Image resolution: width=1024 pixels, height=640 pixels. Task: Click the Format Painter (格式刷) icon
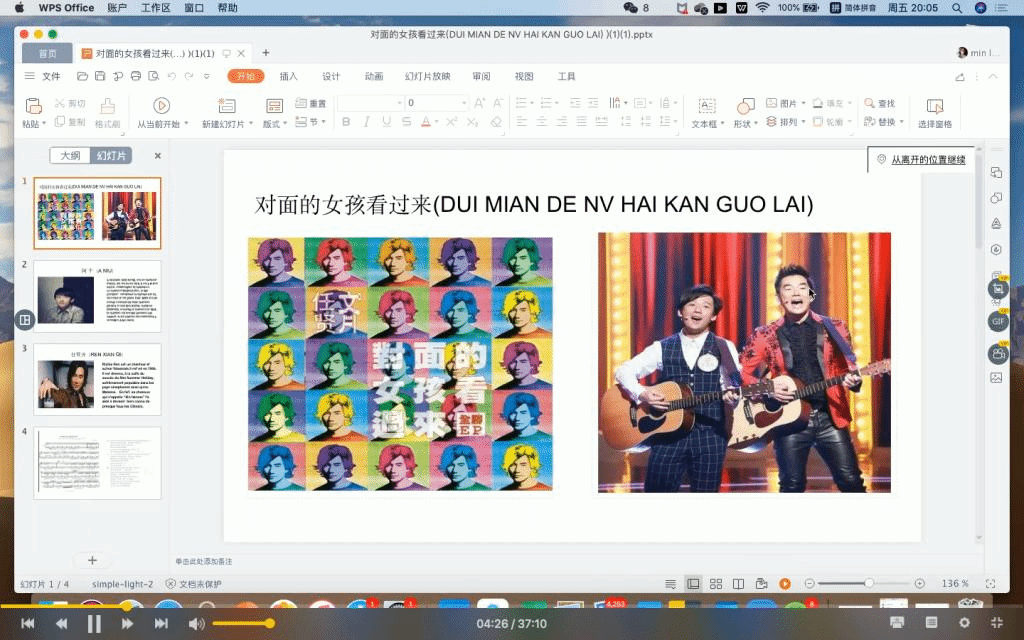tap(108, 105)
